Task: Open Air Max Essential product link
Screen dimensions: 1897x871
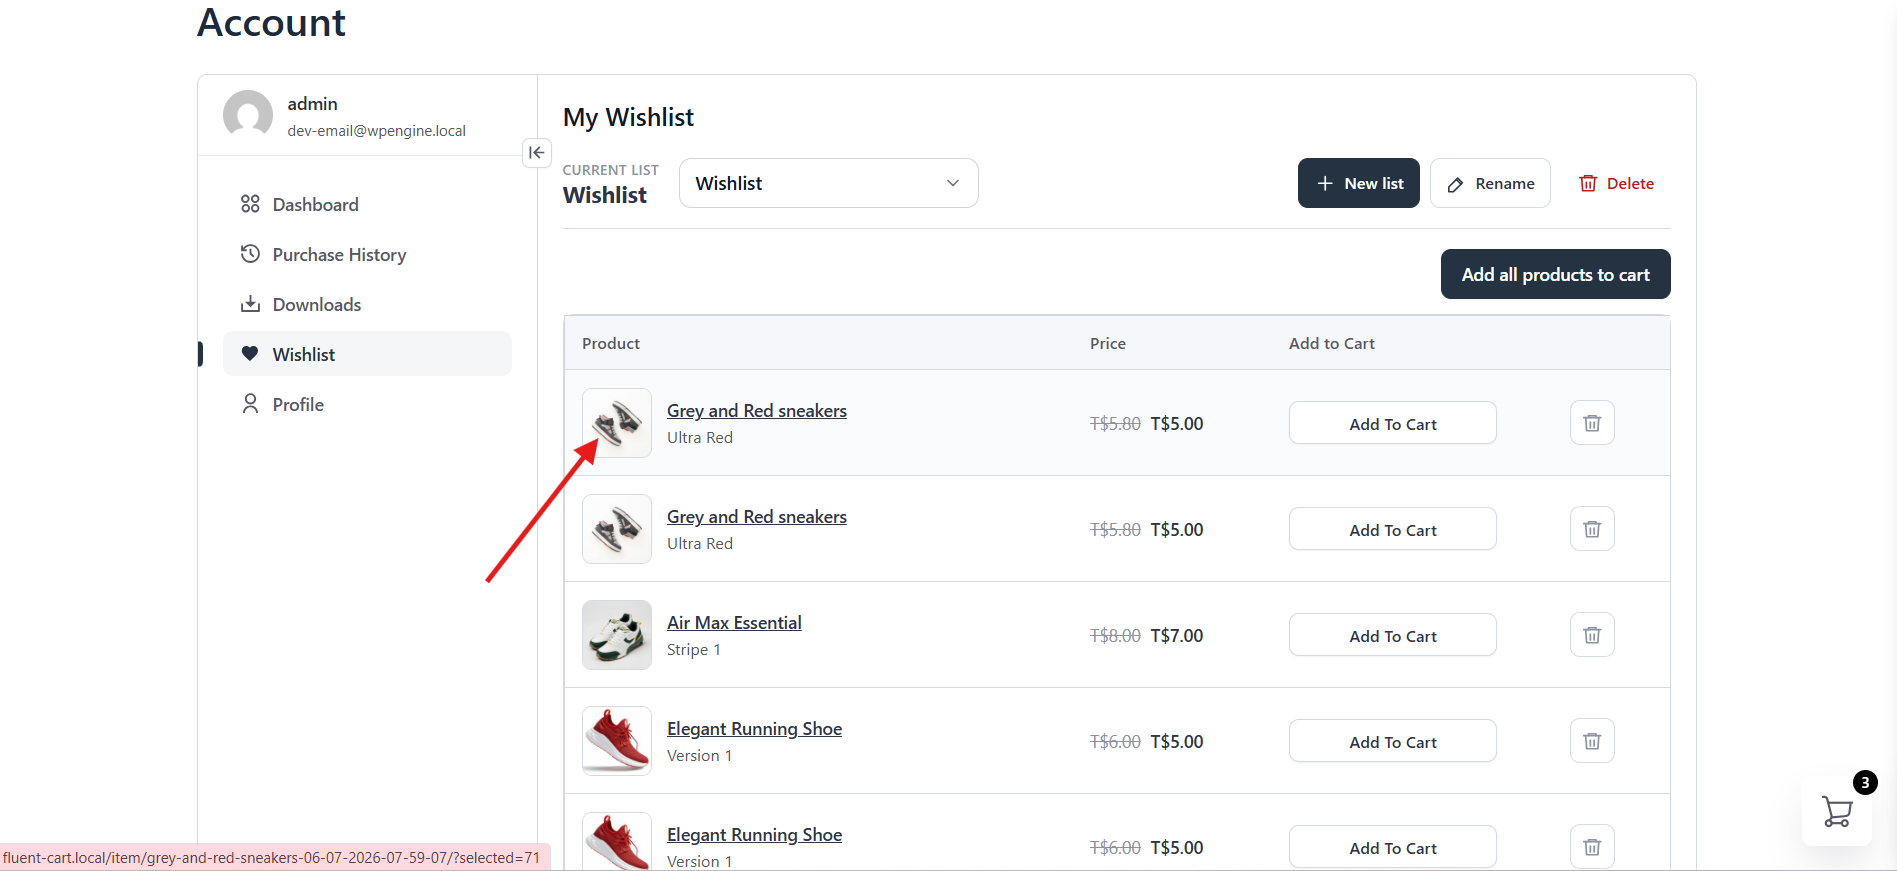Action: [x=734, y=623]
